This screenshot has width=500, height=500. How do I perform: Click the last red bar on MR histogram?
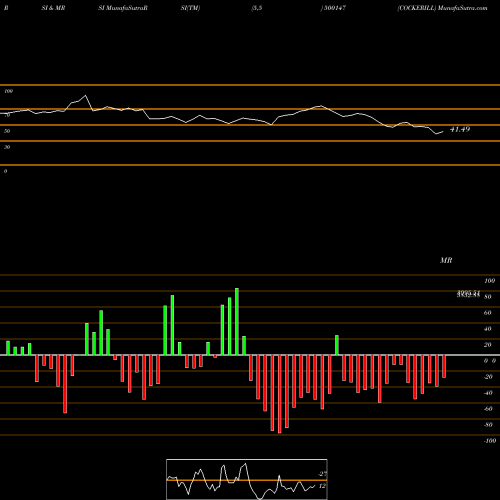point(444,366)
